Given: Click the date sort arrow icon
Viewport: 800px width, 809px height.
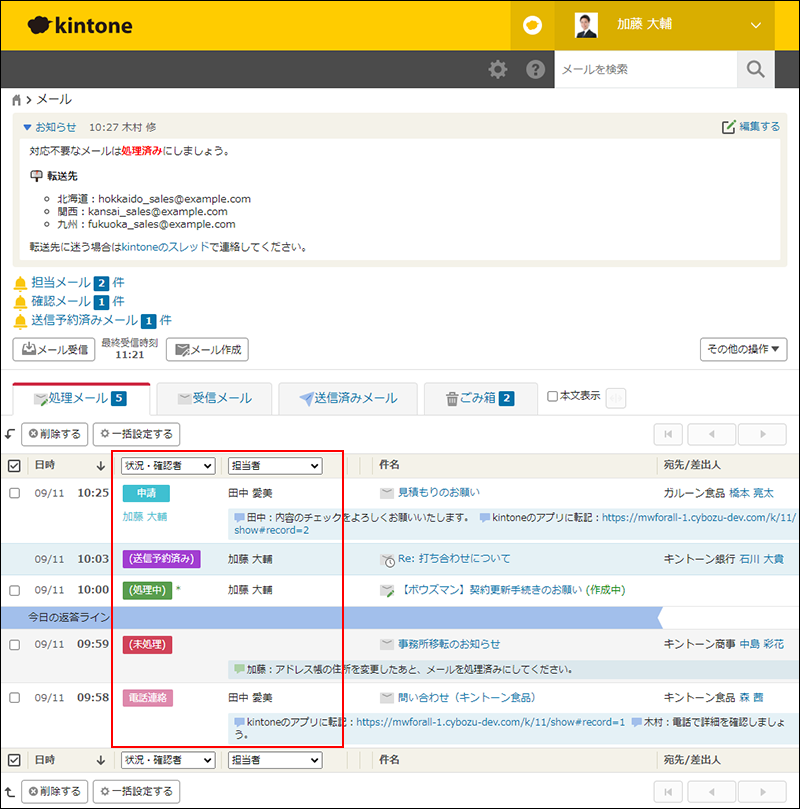Looking at the screenshot, I should pyautogui.click(x=100, y=466).
